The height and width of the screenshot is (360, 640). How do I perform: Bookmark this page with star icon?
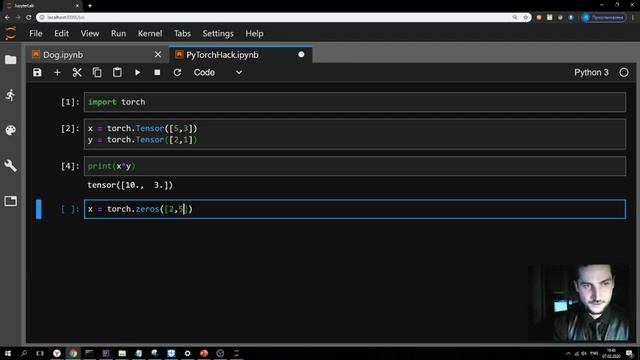(x=526, y=17)
